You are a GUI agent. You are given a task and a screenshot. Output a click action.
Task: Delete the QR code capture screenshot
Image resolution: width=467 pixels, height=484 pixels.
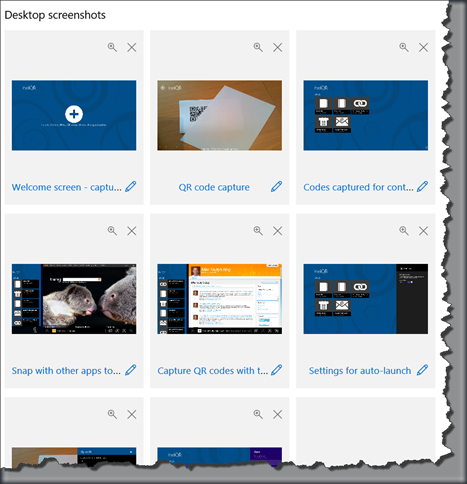(x=277, y=47)
